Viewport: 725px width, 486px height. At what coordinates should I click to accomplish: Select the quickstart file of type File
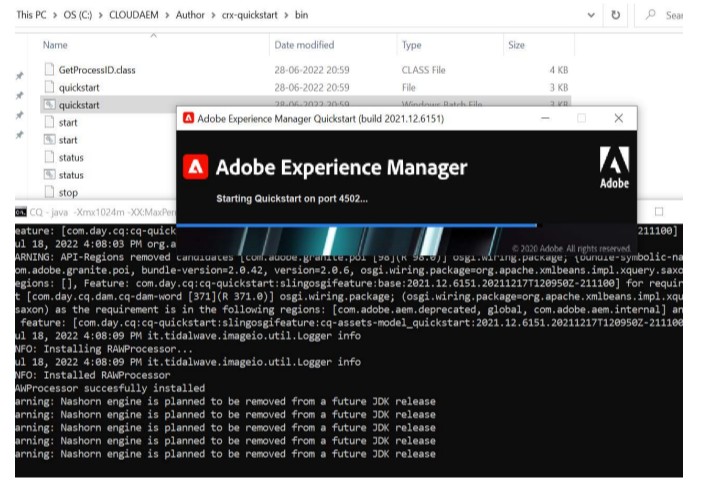coord(79,87)
